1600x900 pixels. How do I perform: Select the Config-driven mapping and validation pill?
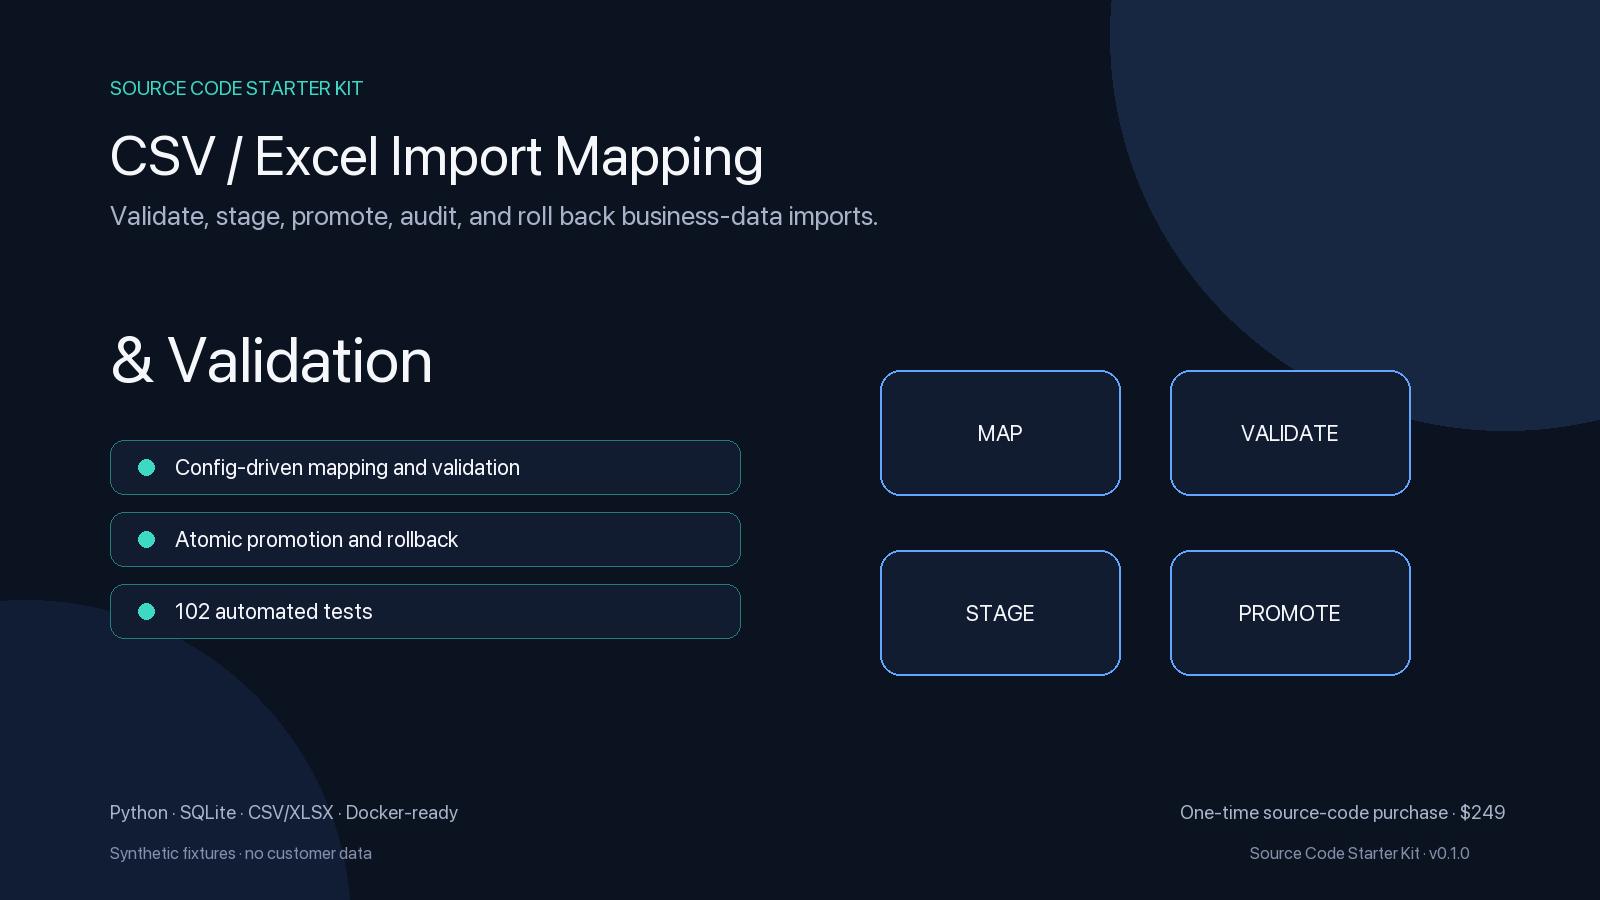click(425, 467)
